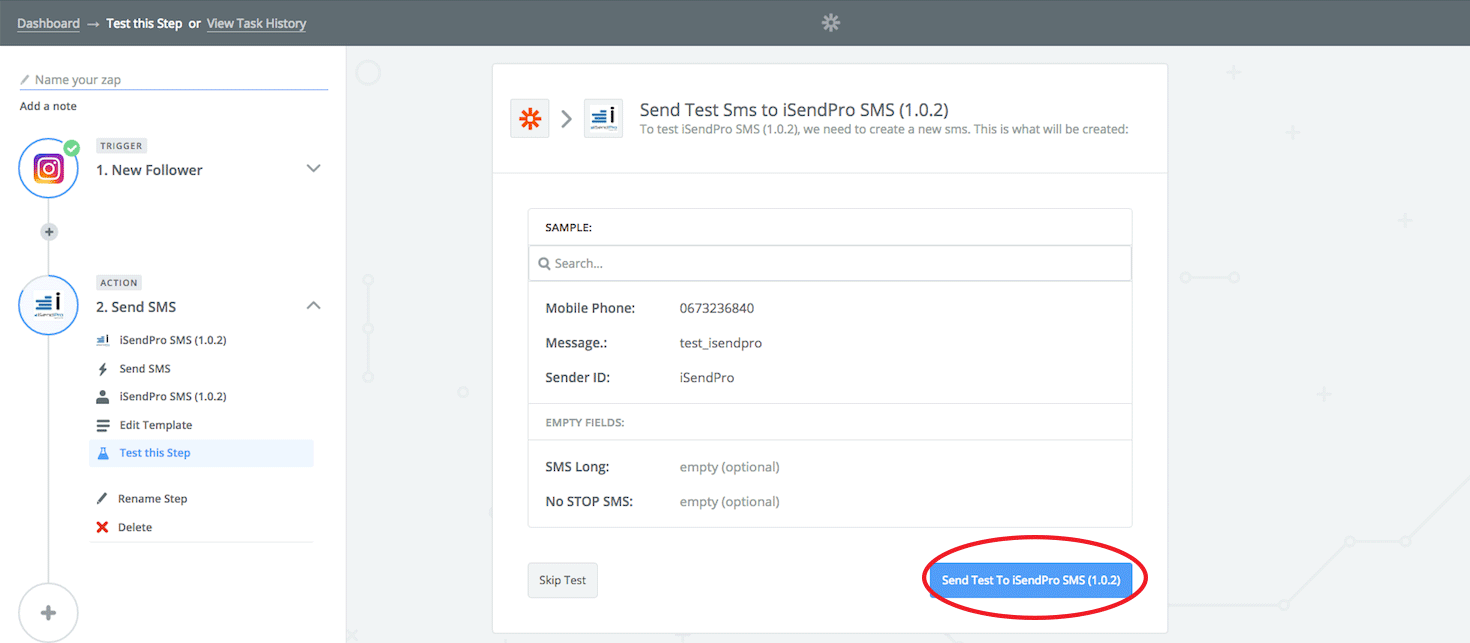Expand the New Follower trigger step
The height and width of the screenshot is (643, 1470).
(313, 168)
